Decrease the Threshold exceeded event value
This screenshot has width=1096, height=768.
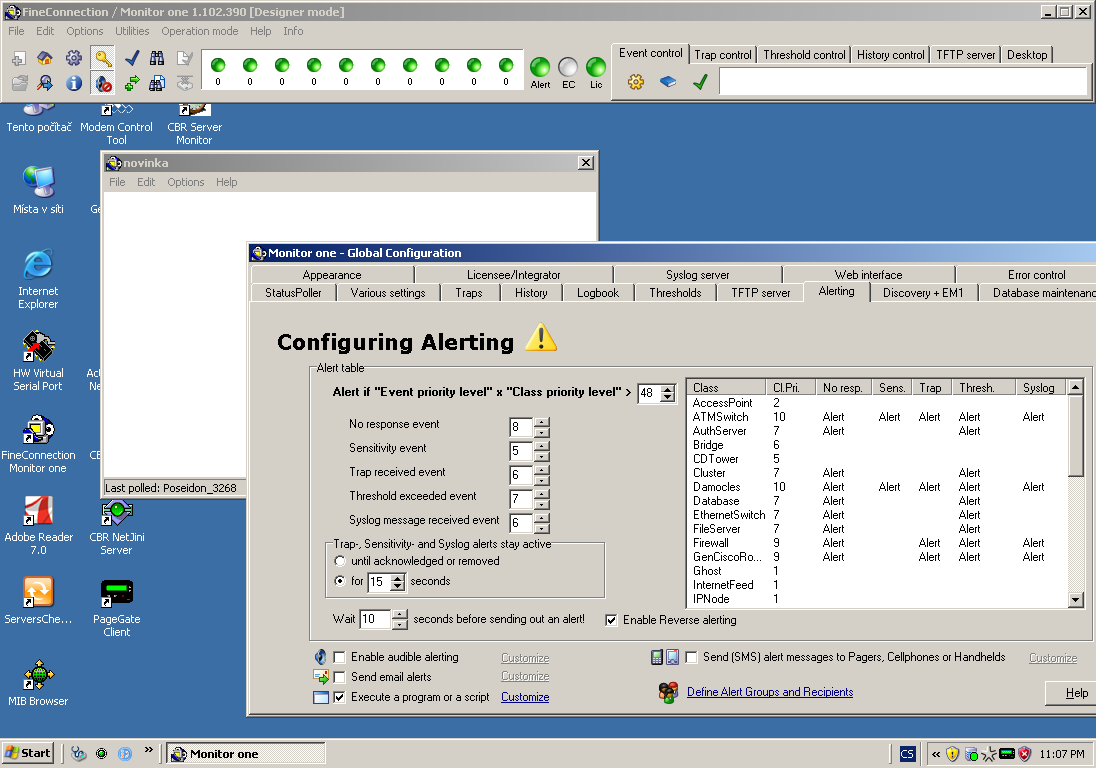coord(542,504)
